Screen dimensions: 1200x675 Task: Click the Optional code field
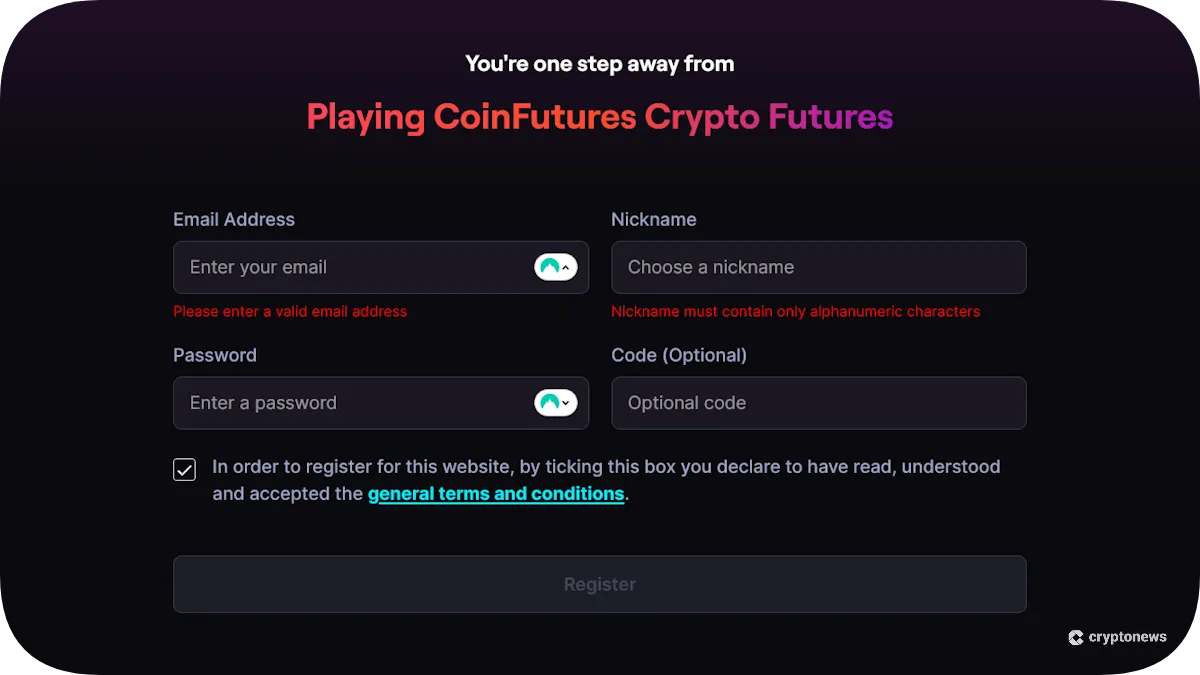point(818,403)
